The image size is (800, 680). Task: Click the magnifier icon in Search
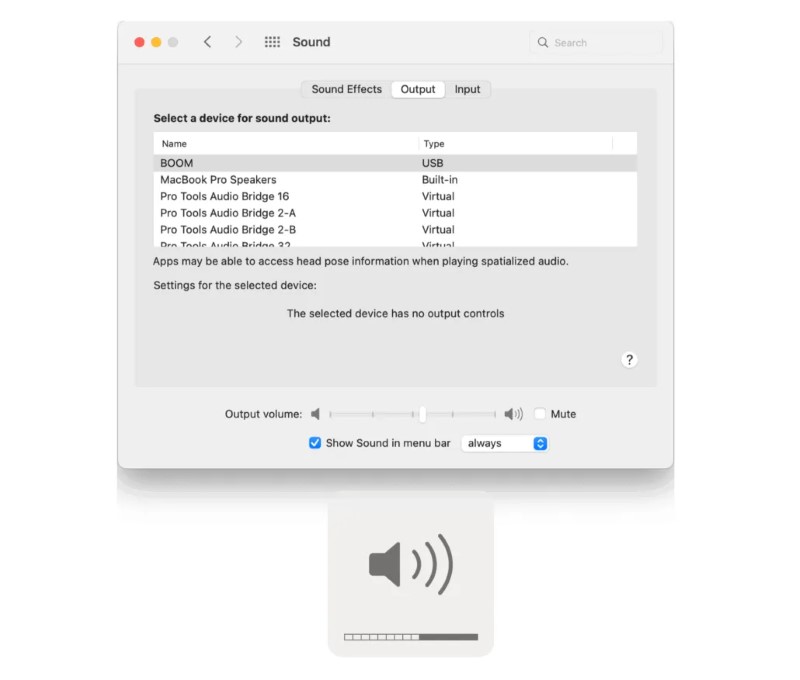point(543,42)
